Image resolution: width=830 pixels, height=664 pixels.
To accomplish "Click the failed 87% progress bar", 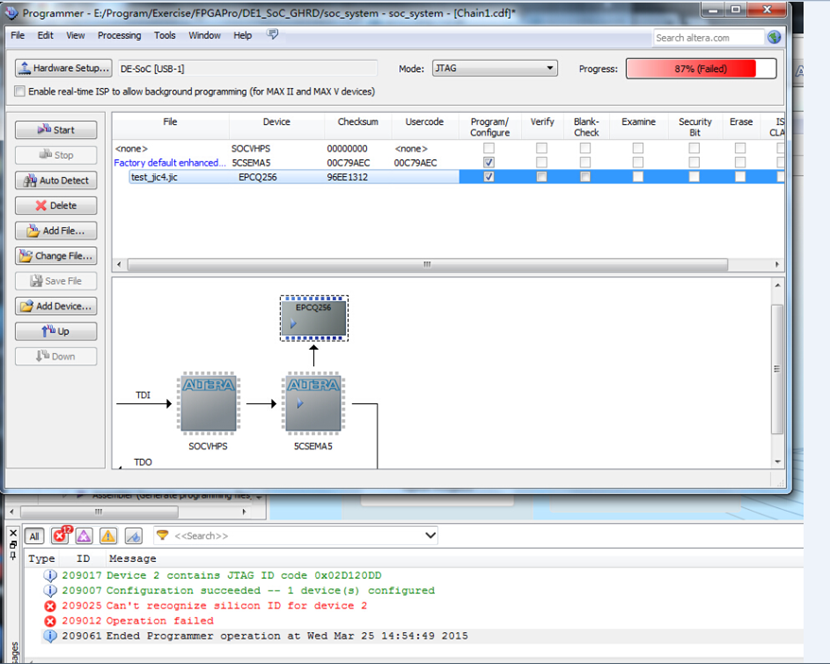I will pos(701,68).
